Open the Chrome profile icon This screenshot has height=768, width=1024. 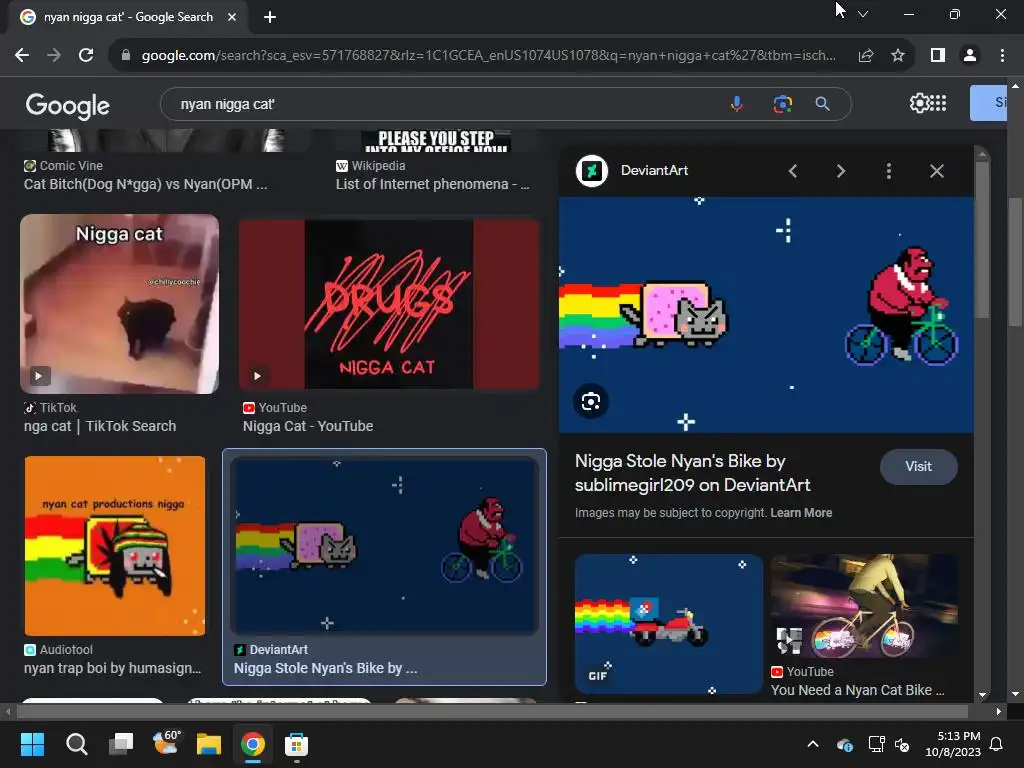click(970, 56)
